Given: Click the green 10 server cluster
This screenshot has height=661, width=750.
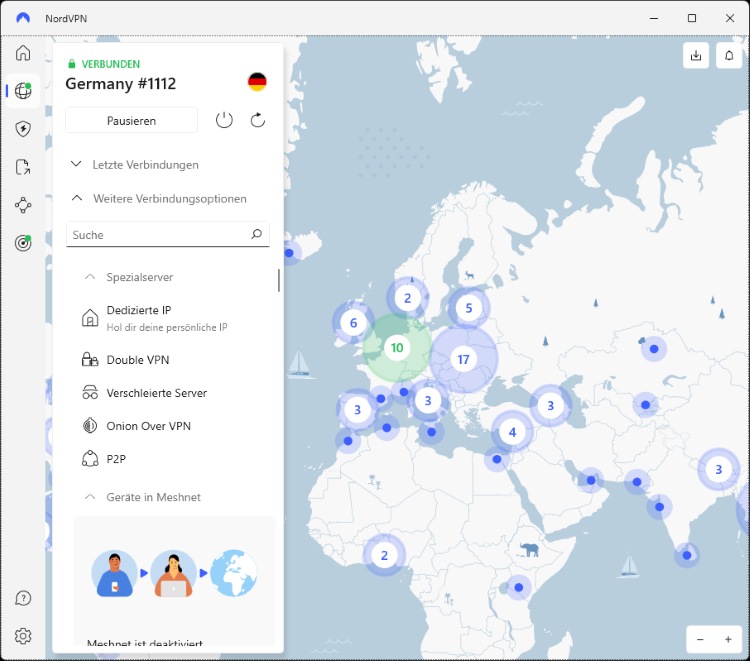Looking at the screenshot, I should (397, 348).
